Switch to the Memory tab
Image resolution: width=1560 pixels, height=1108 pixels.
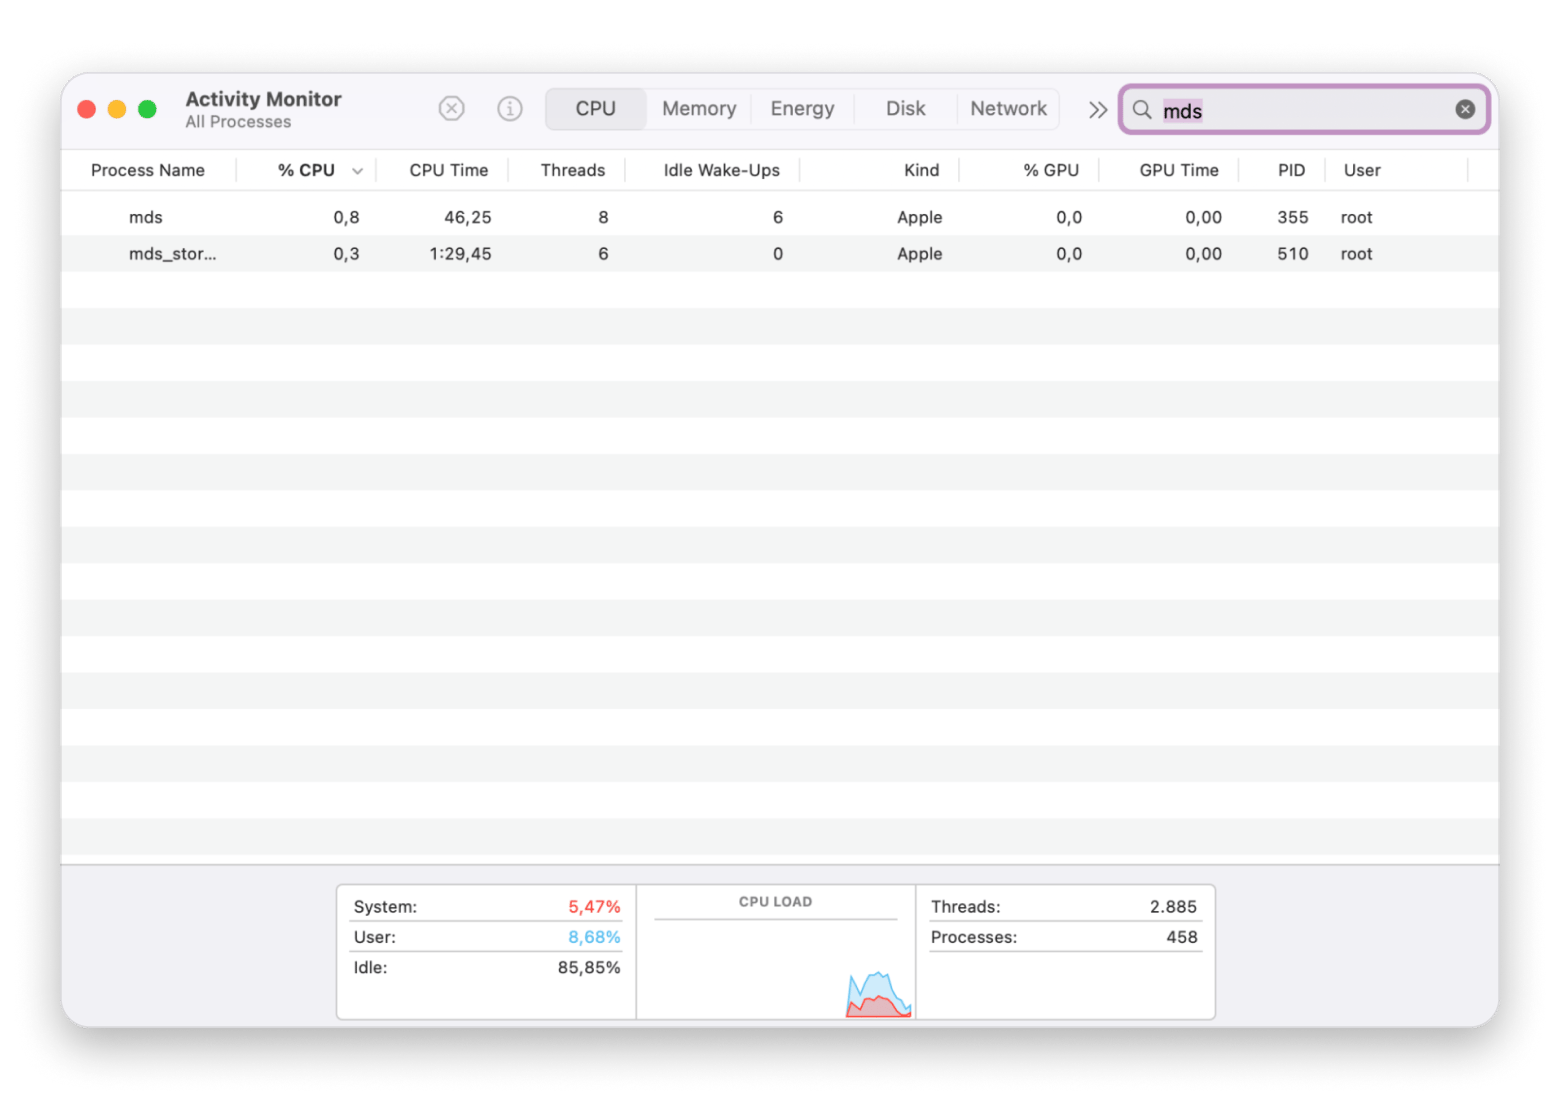[699, 109]
